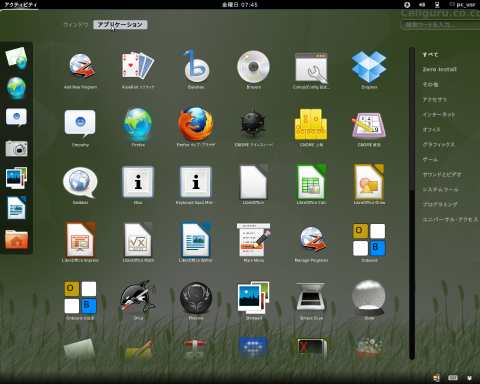Open Empathy from the favorites dock

(16, 117)
